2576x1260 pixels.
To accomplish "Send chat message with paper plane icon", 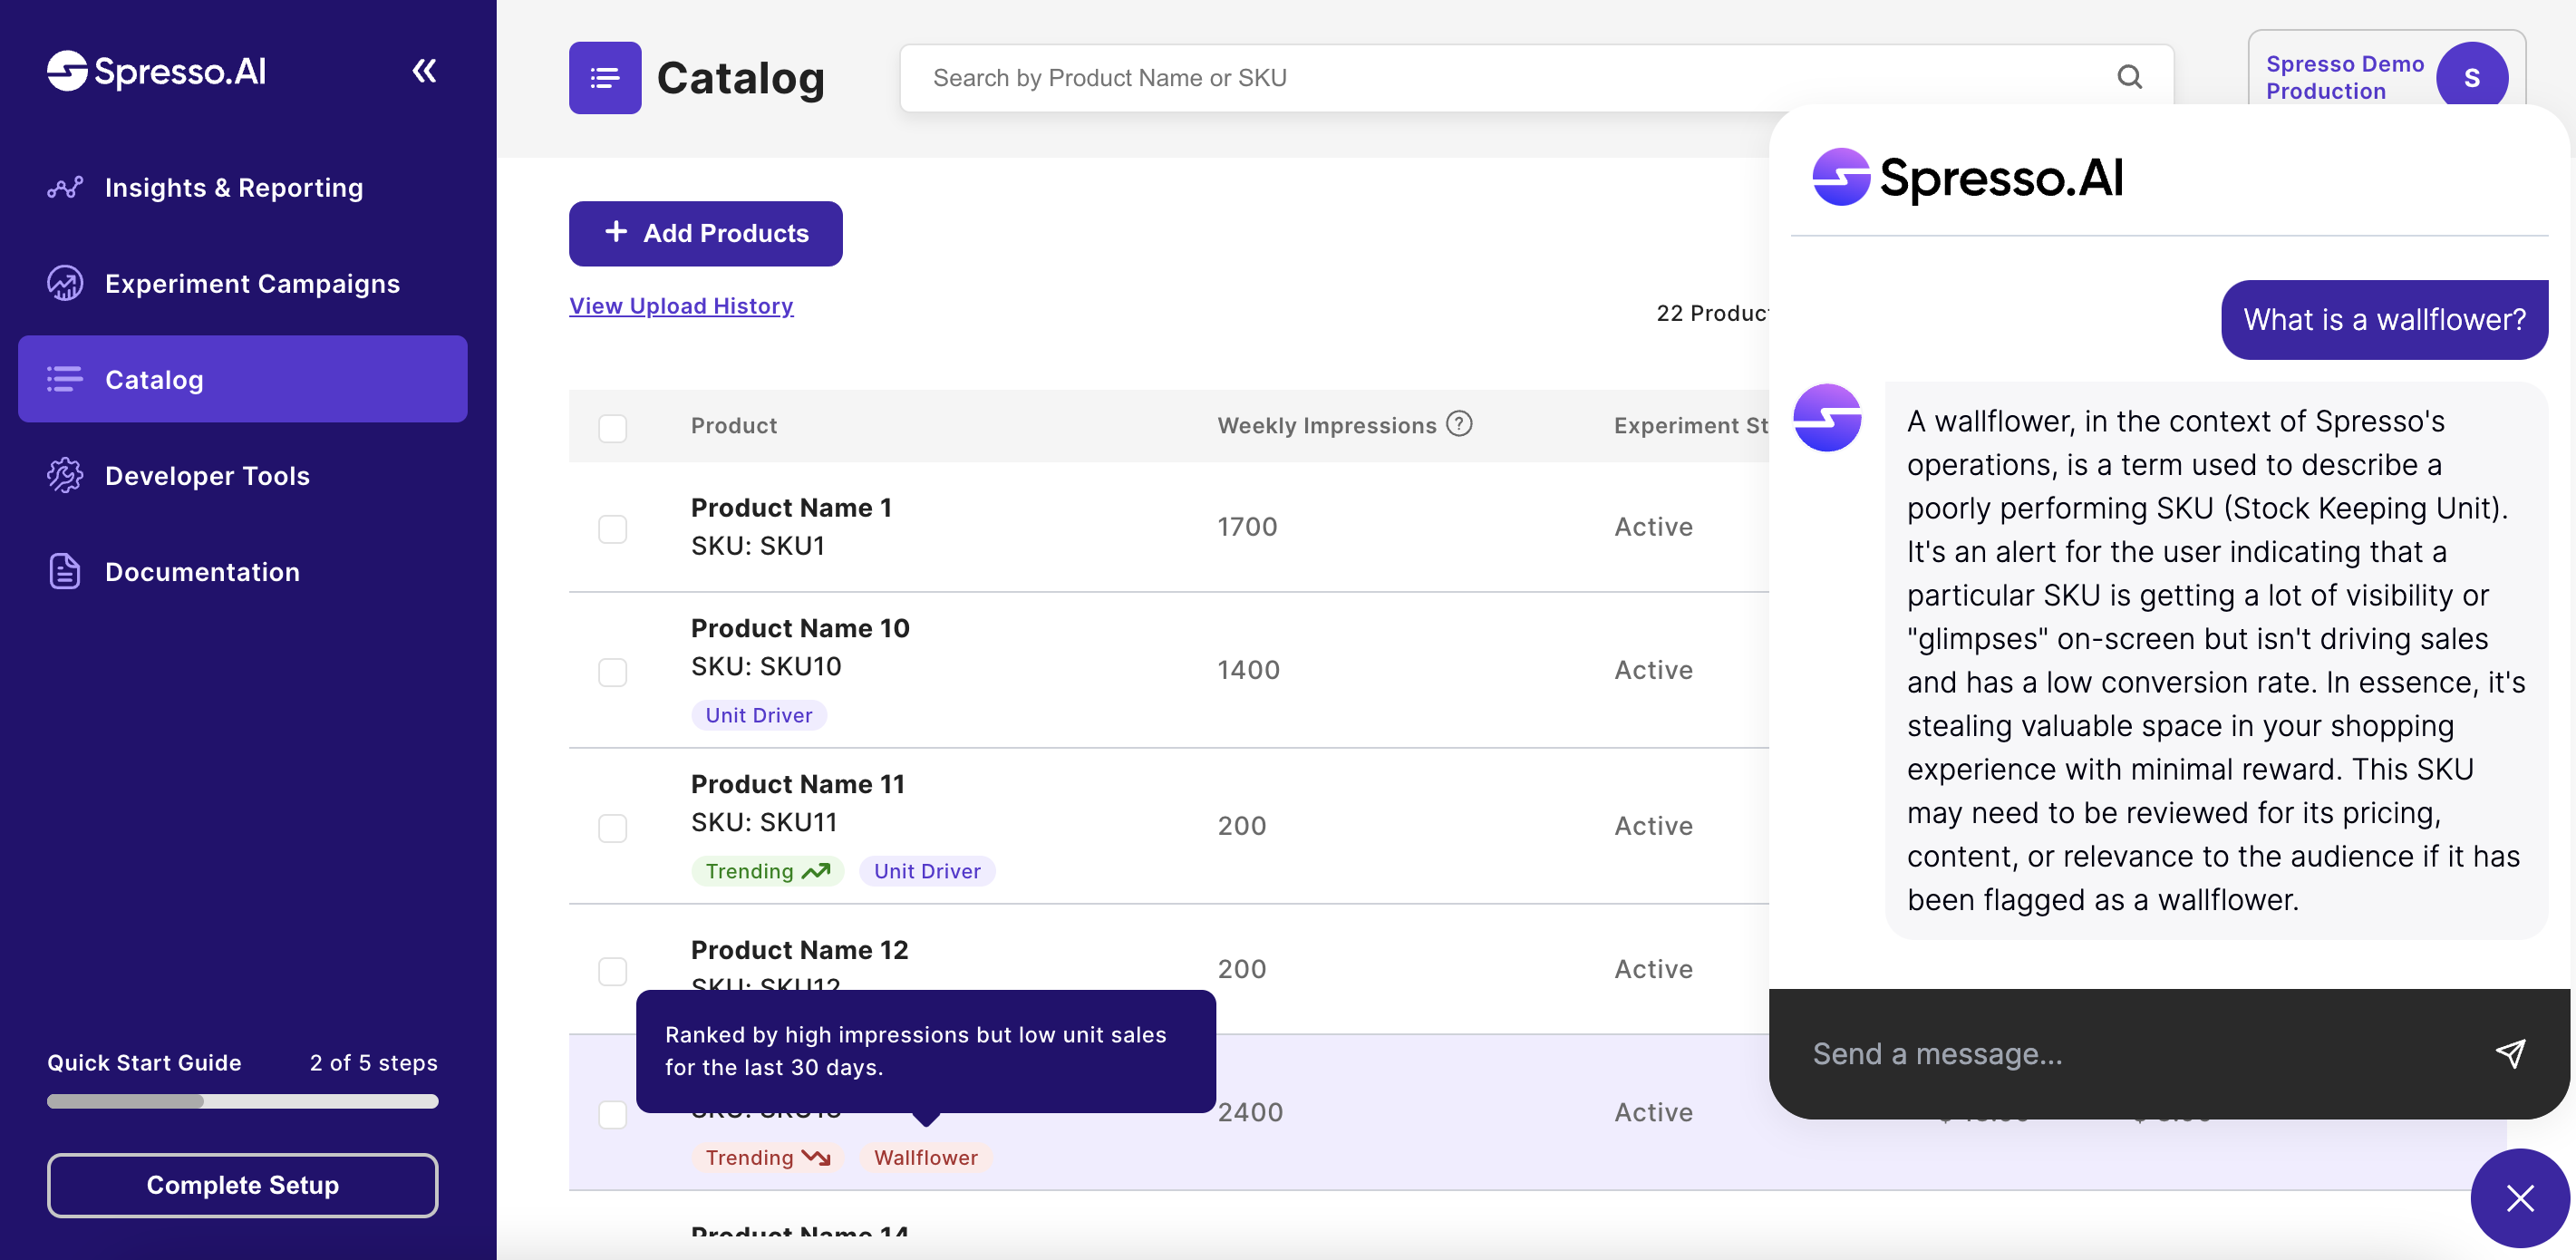I will [x=2510, y=1053].
